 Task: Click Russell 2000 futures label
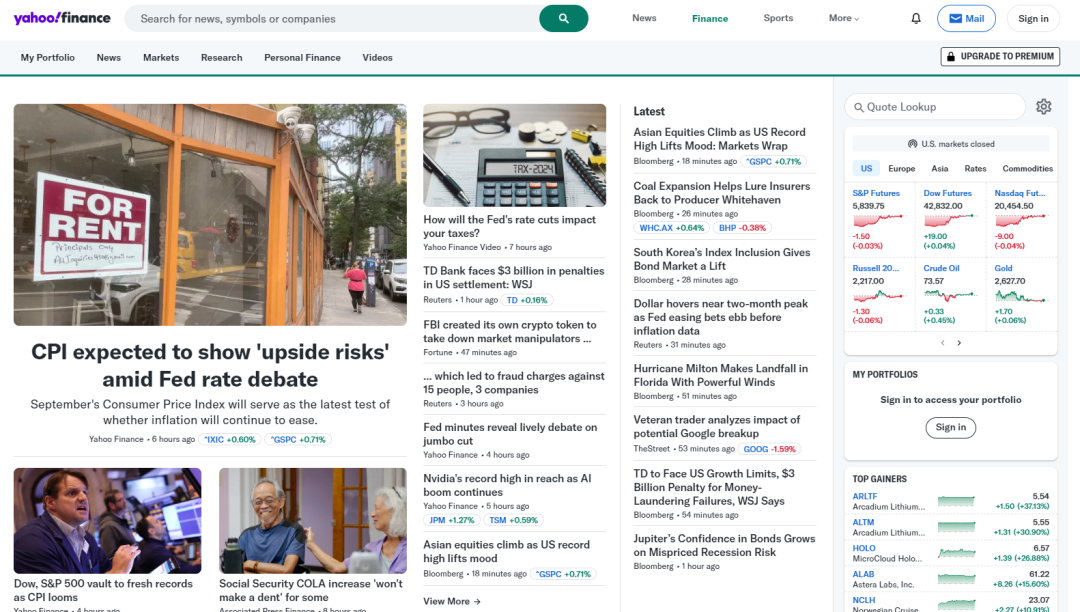click(x=875, y=268)
